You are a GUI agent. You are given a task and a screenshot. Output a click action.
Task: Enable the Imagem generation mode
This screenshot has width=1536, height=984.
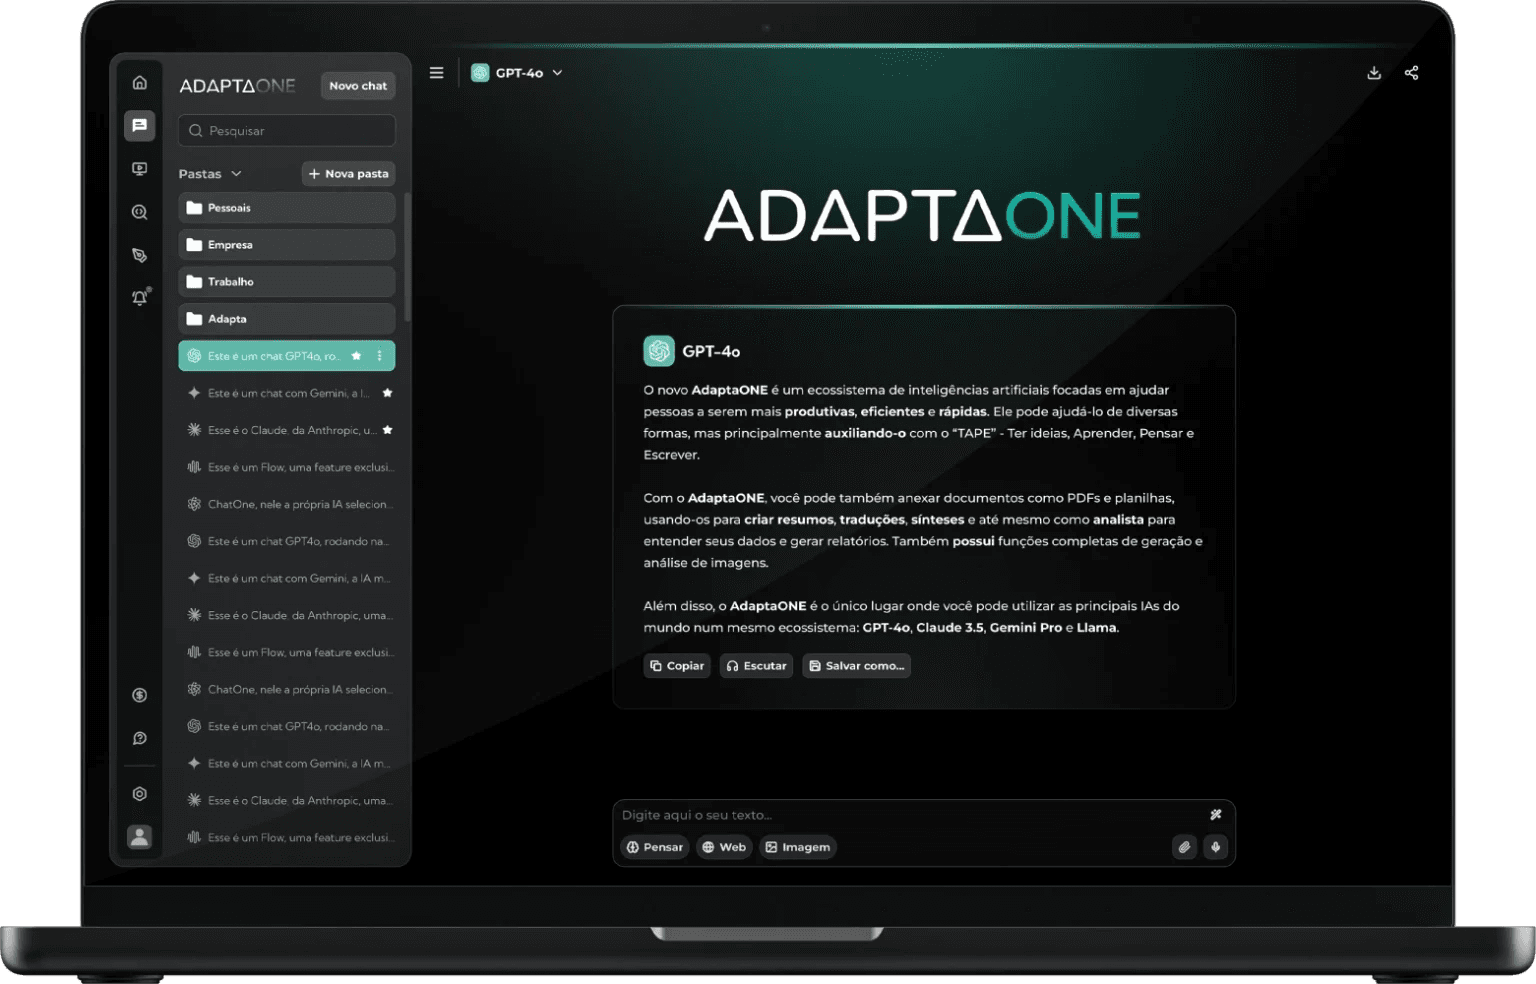[797, 847]
